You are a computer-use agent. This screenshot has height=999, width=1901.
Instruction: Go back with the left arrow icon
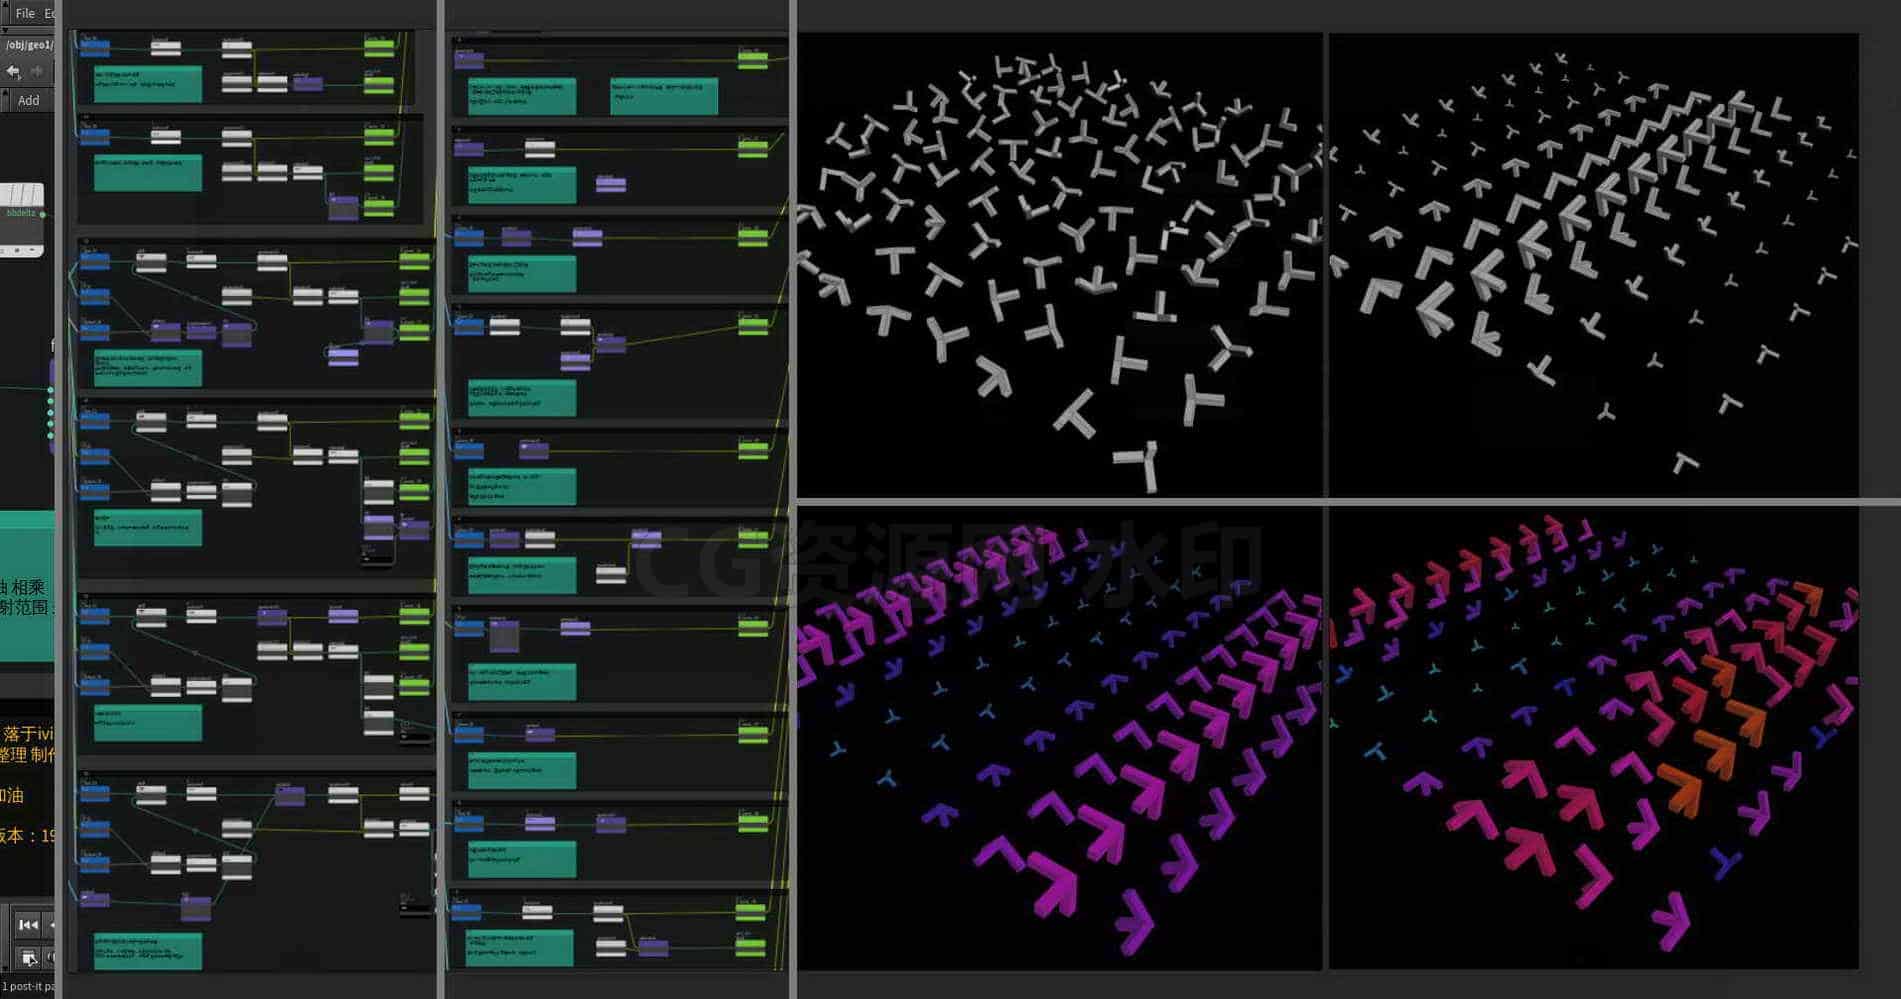click(x=13, y=71)
